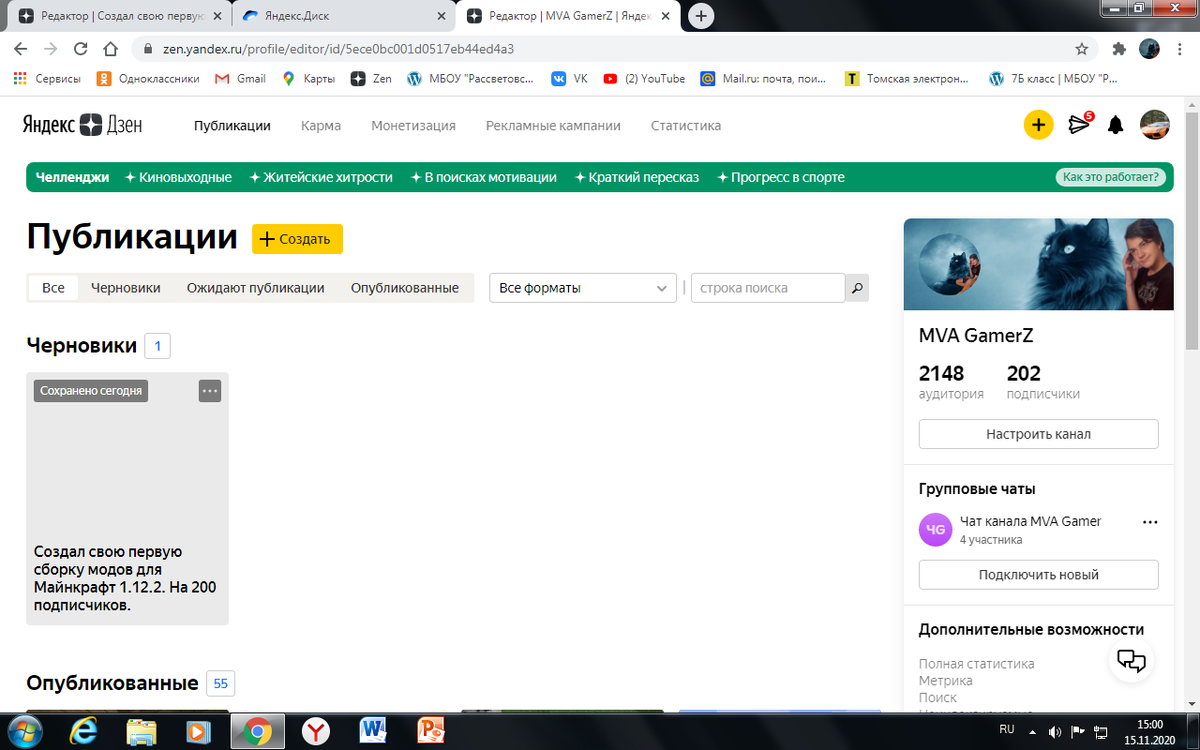Click the yellow plus create icon in header
The width and height of the screenshot is (1200, 750).
point(1038,125)
